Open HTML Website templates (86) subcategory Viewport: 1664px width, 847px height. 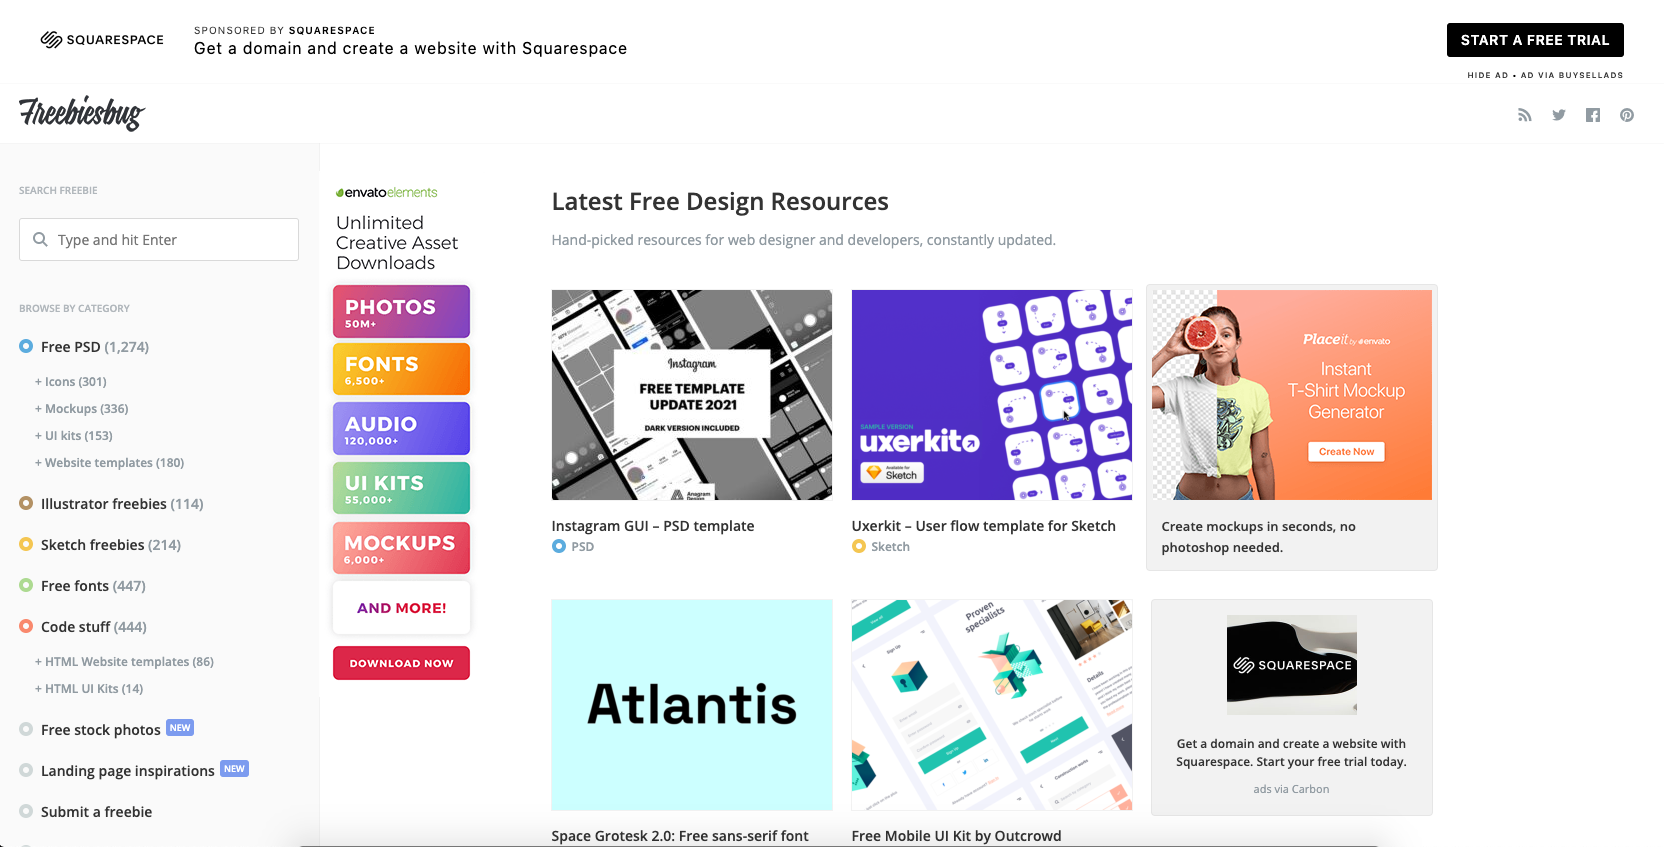(x=126, y=662)
